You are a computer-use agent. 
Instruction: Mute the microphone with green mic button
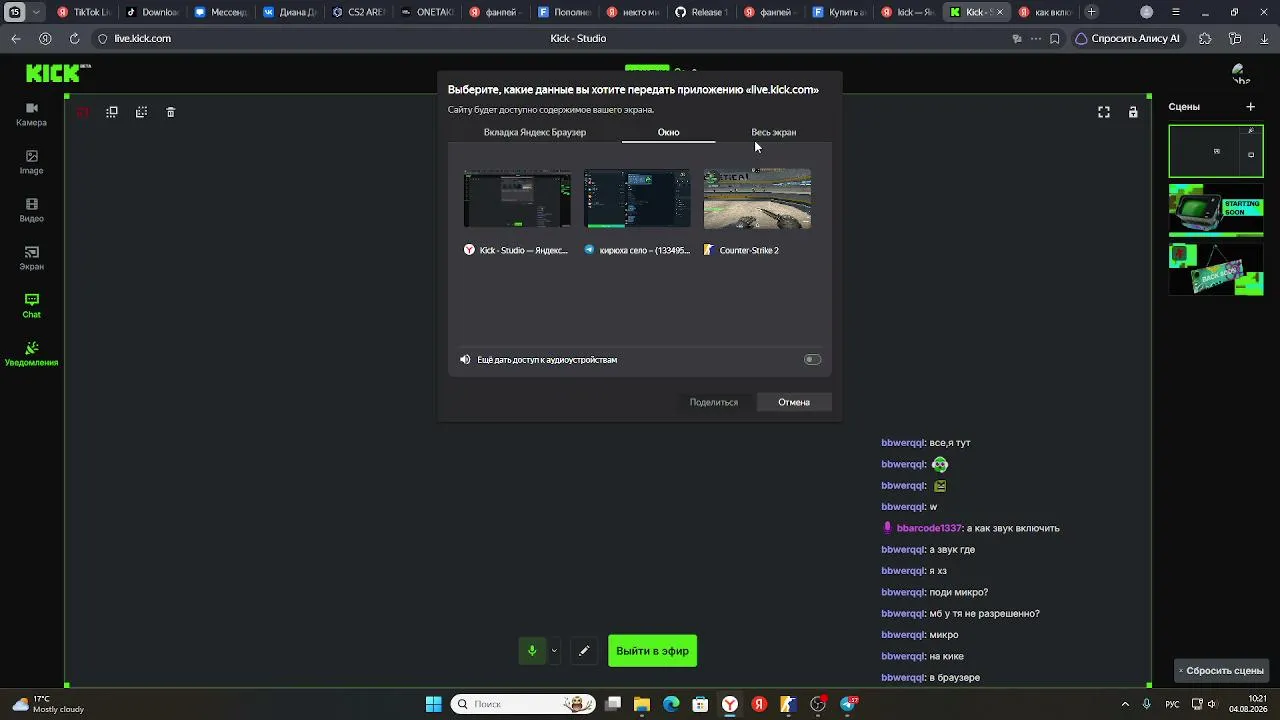click(532, 651)
